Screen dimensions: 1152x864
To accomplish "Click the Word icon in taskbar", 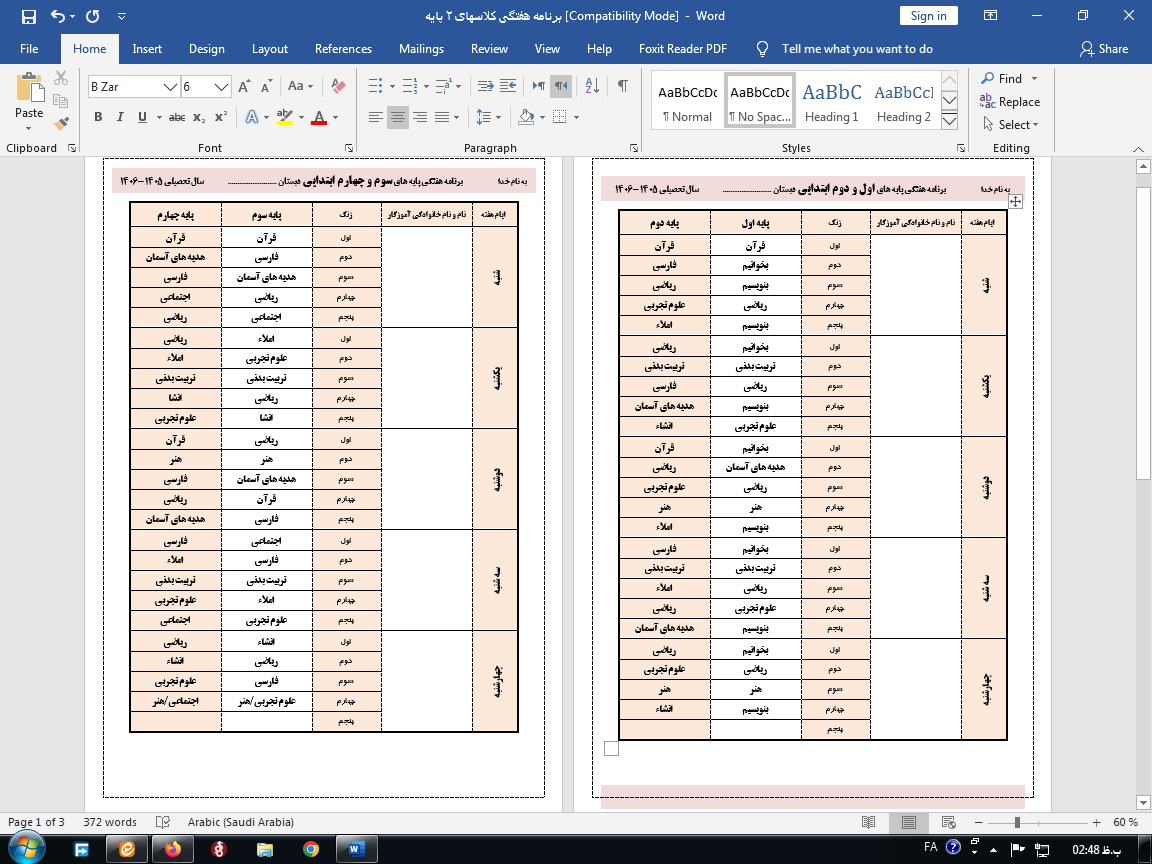I will [x=356, y=849].
